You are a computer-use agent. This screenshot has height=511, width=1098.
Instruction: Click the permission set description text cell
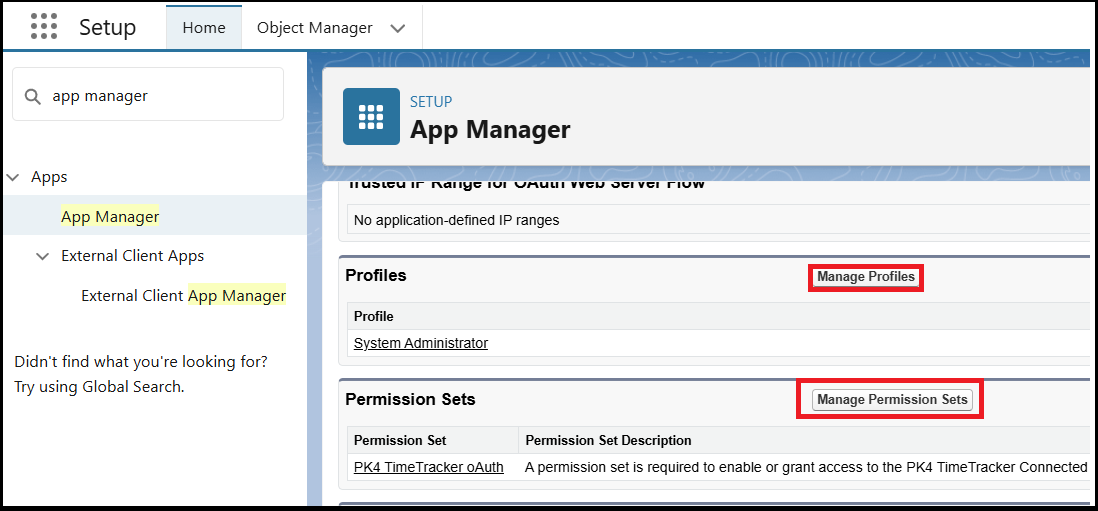tap(806, 468)
